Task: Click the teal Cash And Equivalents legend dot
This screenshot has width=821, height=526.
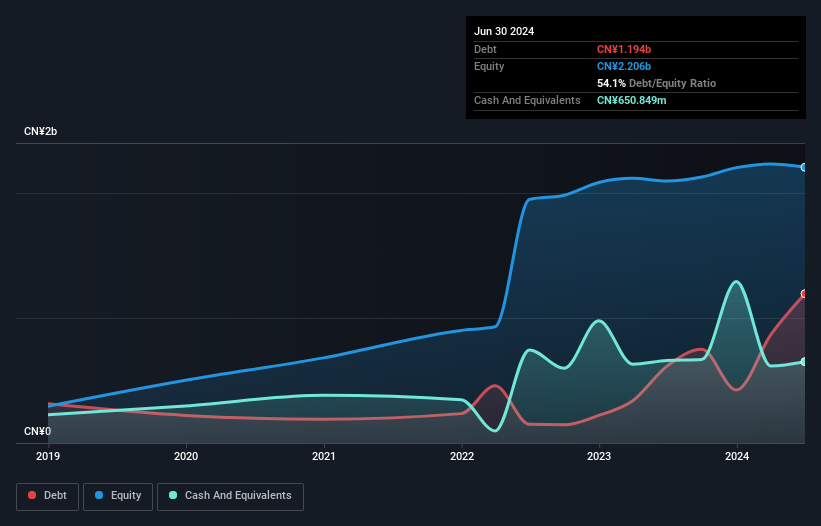Action: [173, 495]
